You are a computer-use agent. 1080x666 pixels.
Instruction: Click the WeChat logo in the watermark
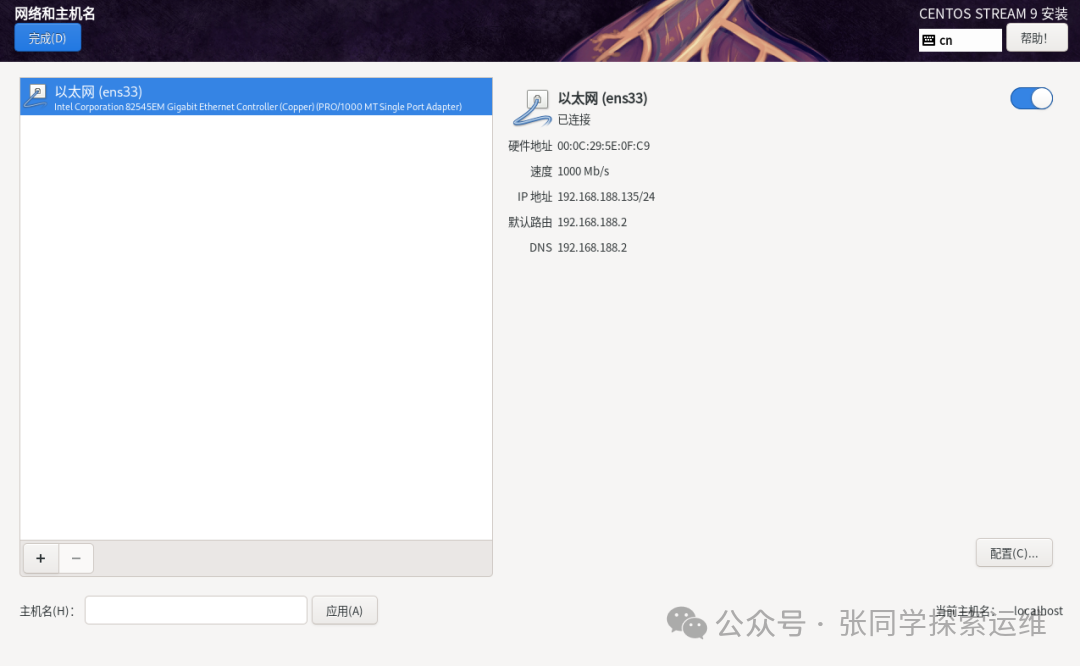point(688,623)
